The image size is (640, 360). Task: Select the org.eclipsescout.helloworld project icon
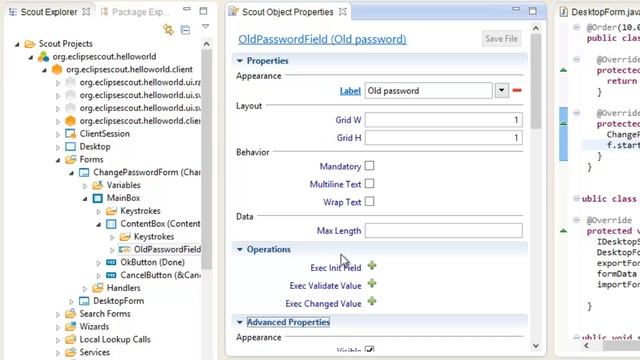click(44, 57)
